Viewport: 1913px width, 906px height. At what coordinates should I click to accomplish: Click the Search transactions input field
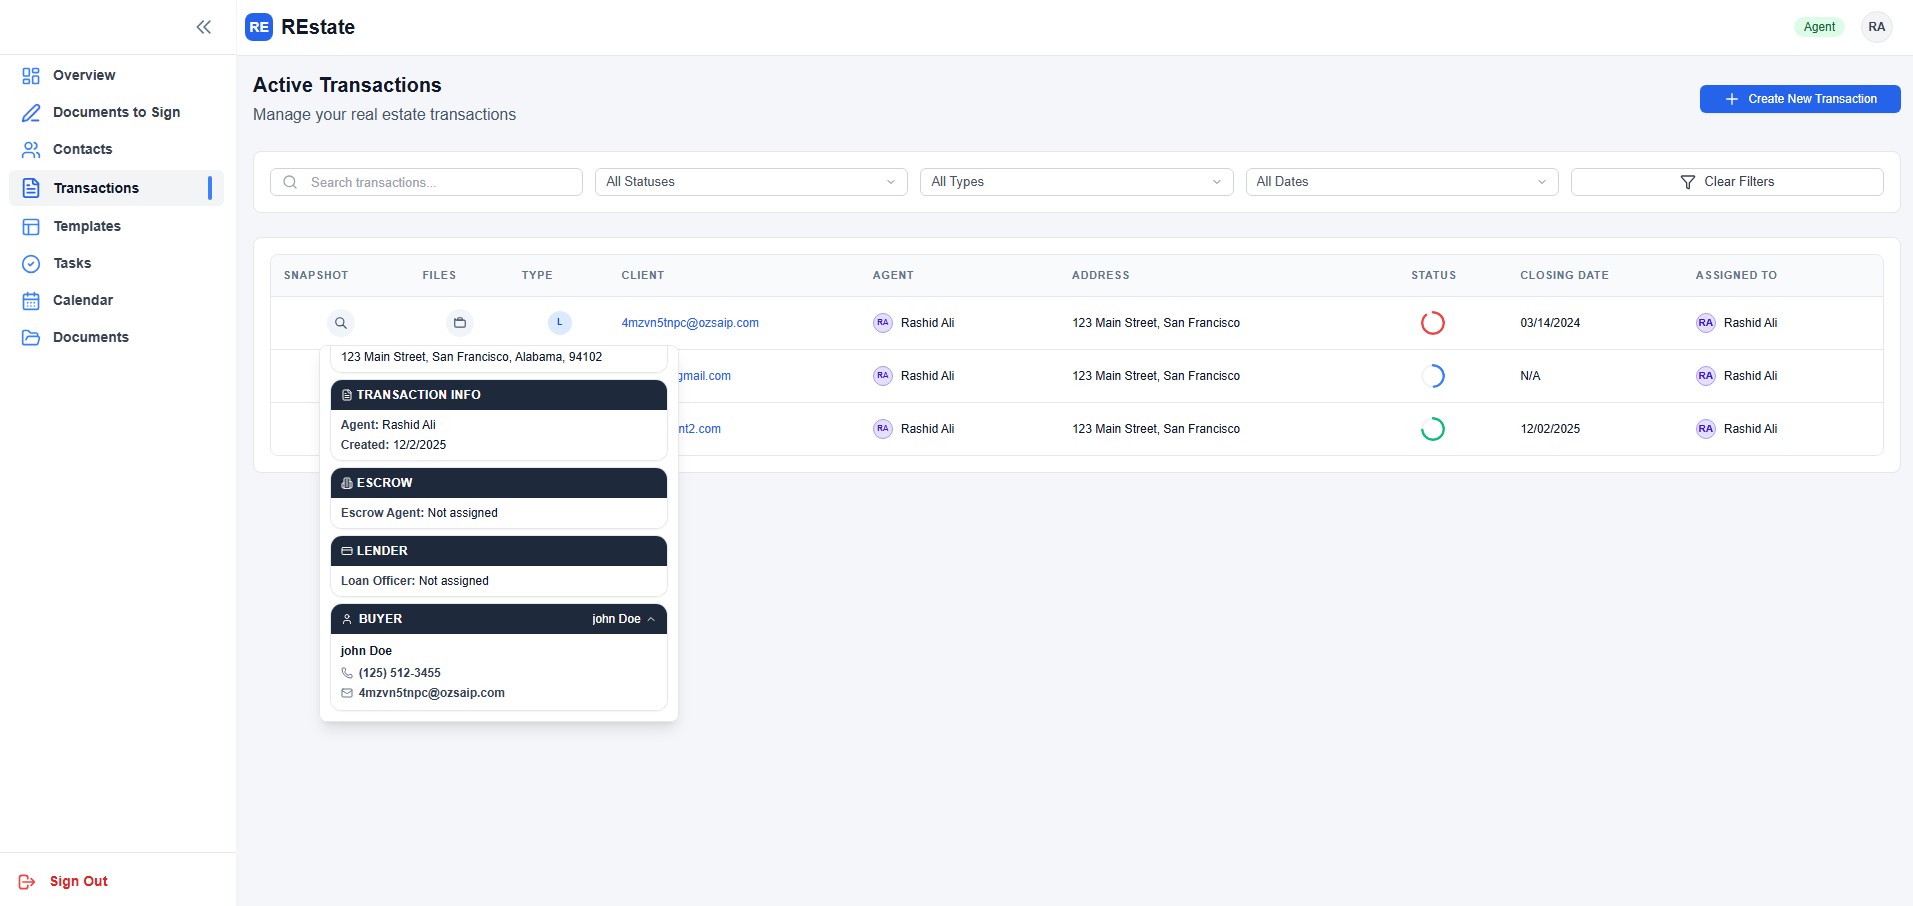[426, 182]
